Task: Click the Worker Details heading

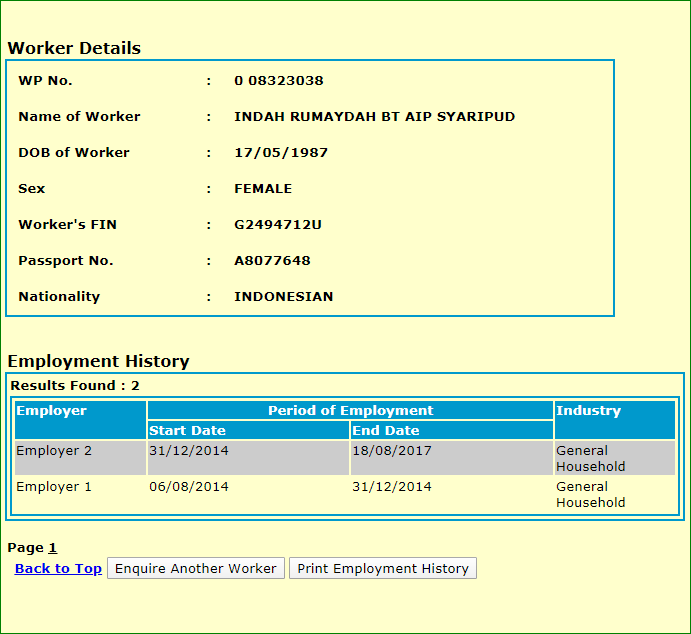Action: 74,48
